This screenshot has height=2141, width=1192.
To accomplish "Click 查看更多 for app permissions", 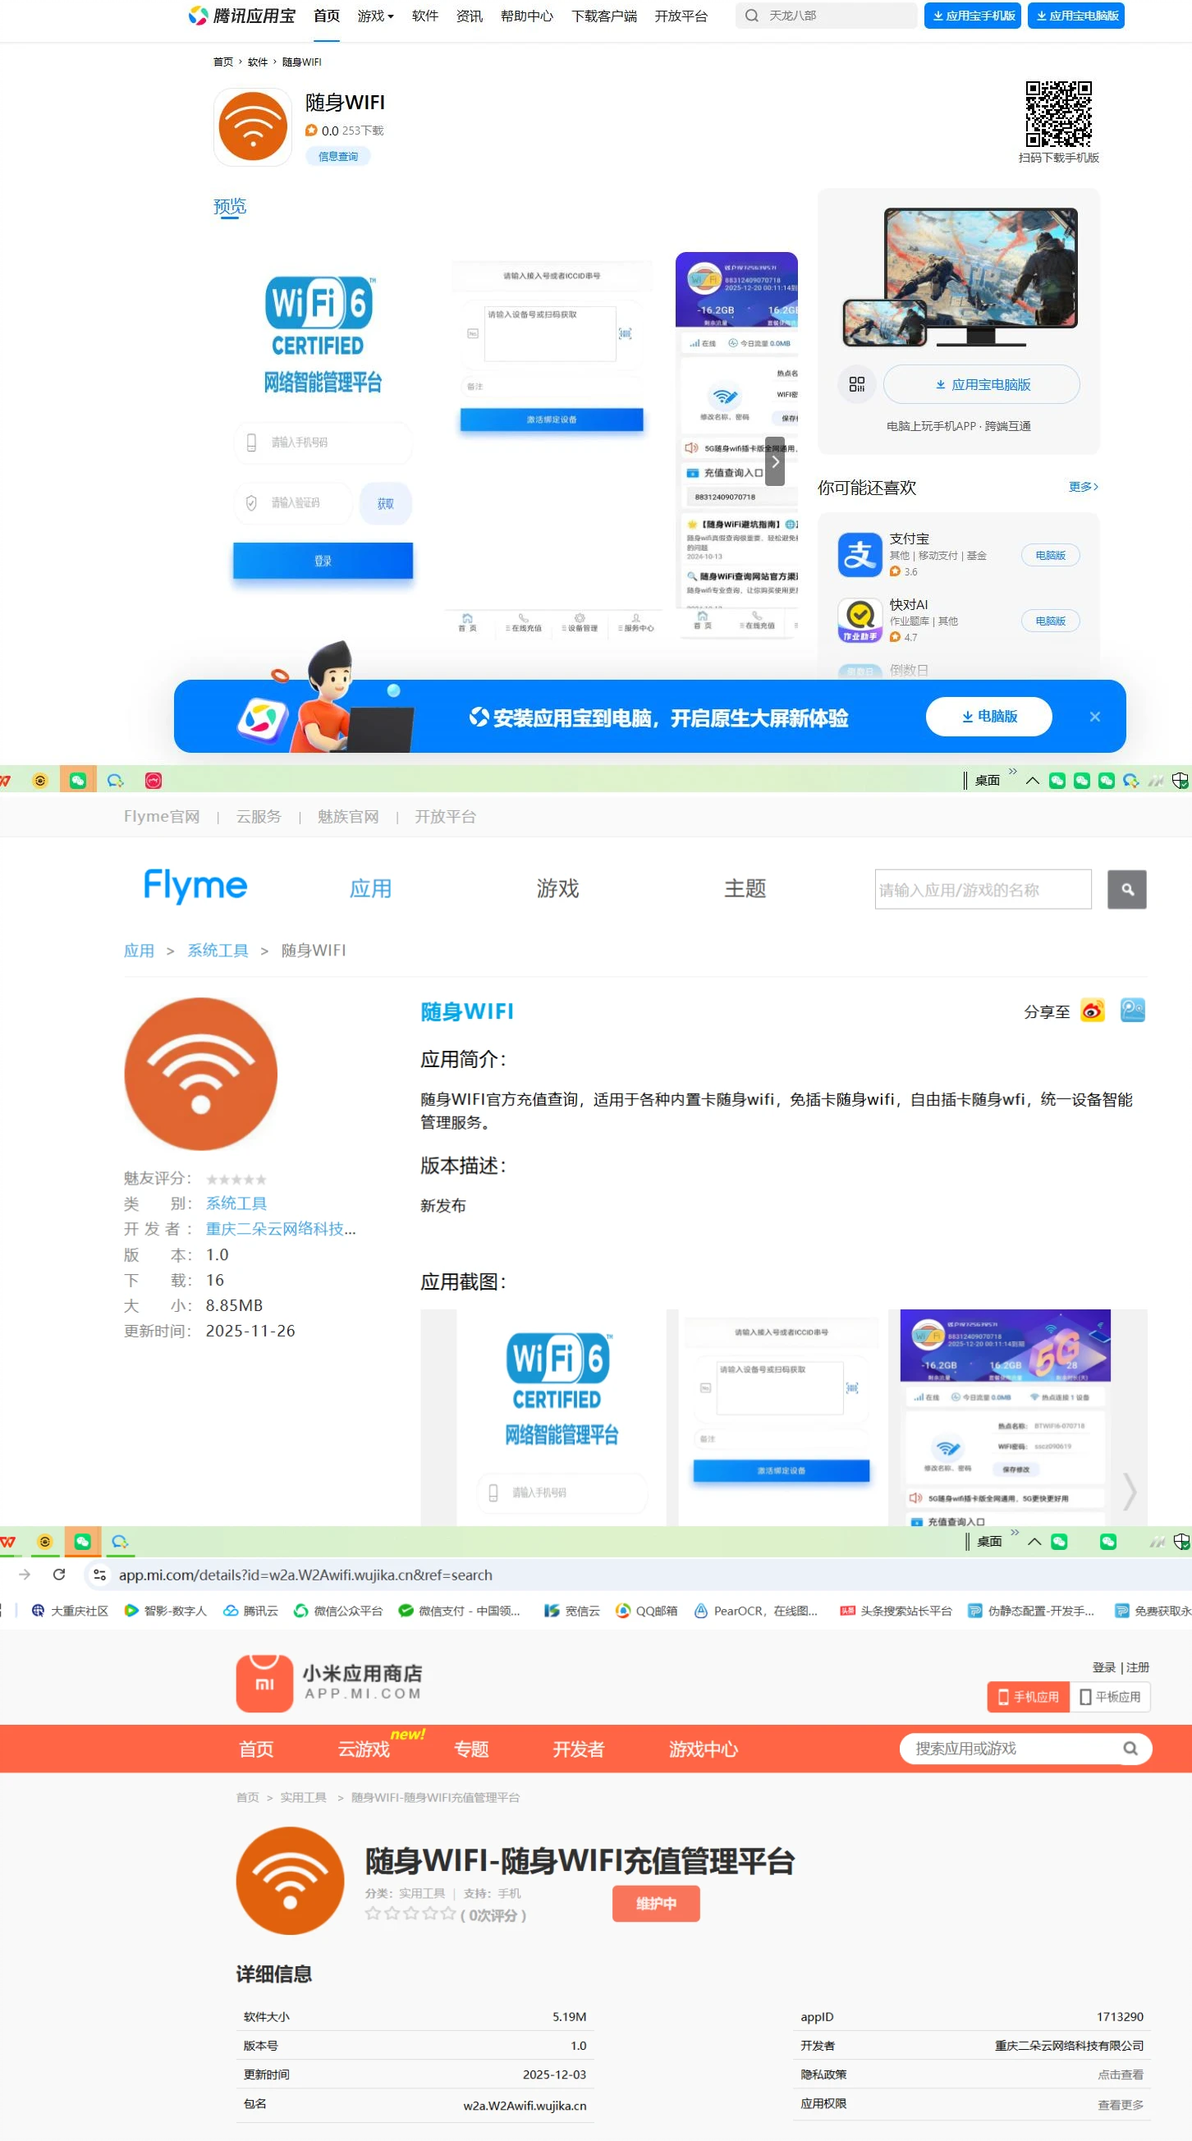I will point(1120,2104).
